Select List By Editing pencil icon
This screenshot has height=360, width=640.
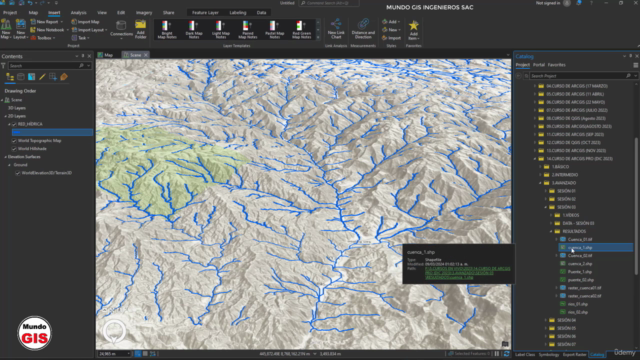[42, 77]
